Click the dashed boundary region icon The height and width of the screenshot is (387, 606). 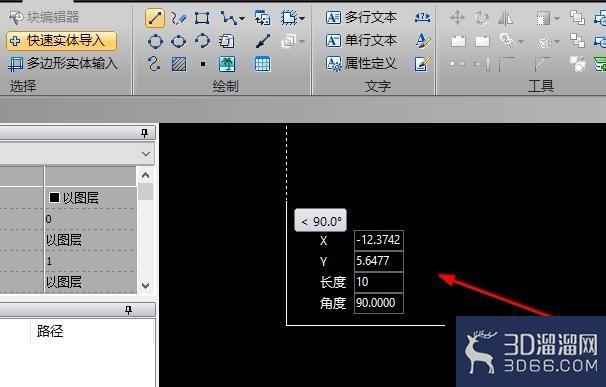289,18
